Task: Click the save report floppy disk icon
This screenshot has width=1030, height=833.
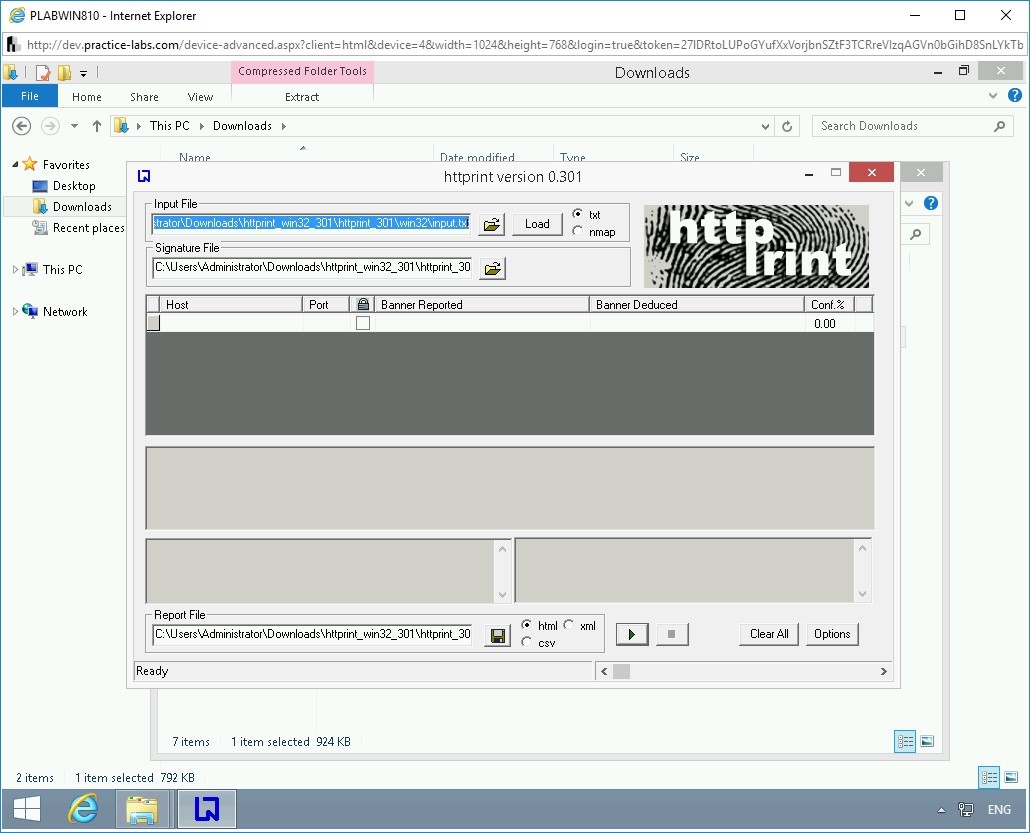Action: point(497,635)
